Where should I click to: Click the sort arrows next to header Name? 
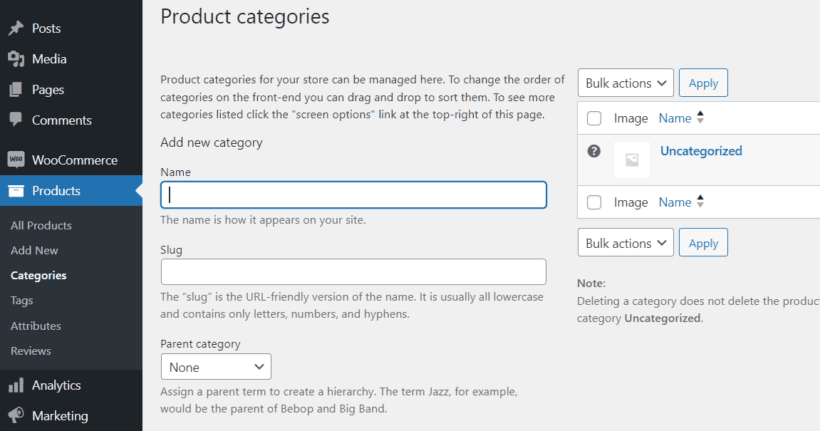(x=700, y=118)
